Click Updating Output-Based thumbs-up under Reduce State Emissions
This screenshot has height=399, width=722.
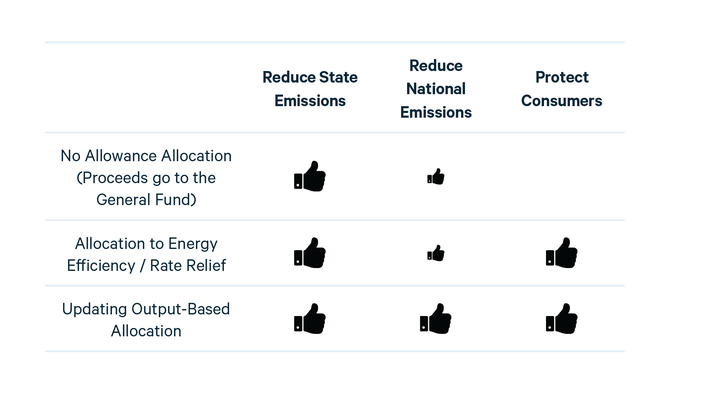point(310,318)
